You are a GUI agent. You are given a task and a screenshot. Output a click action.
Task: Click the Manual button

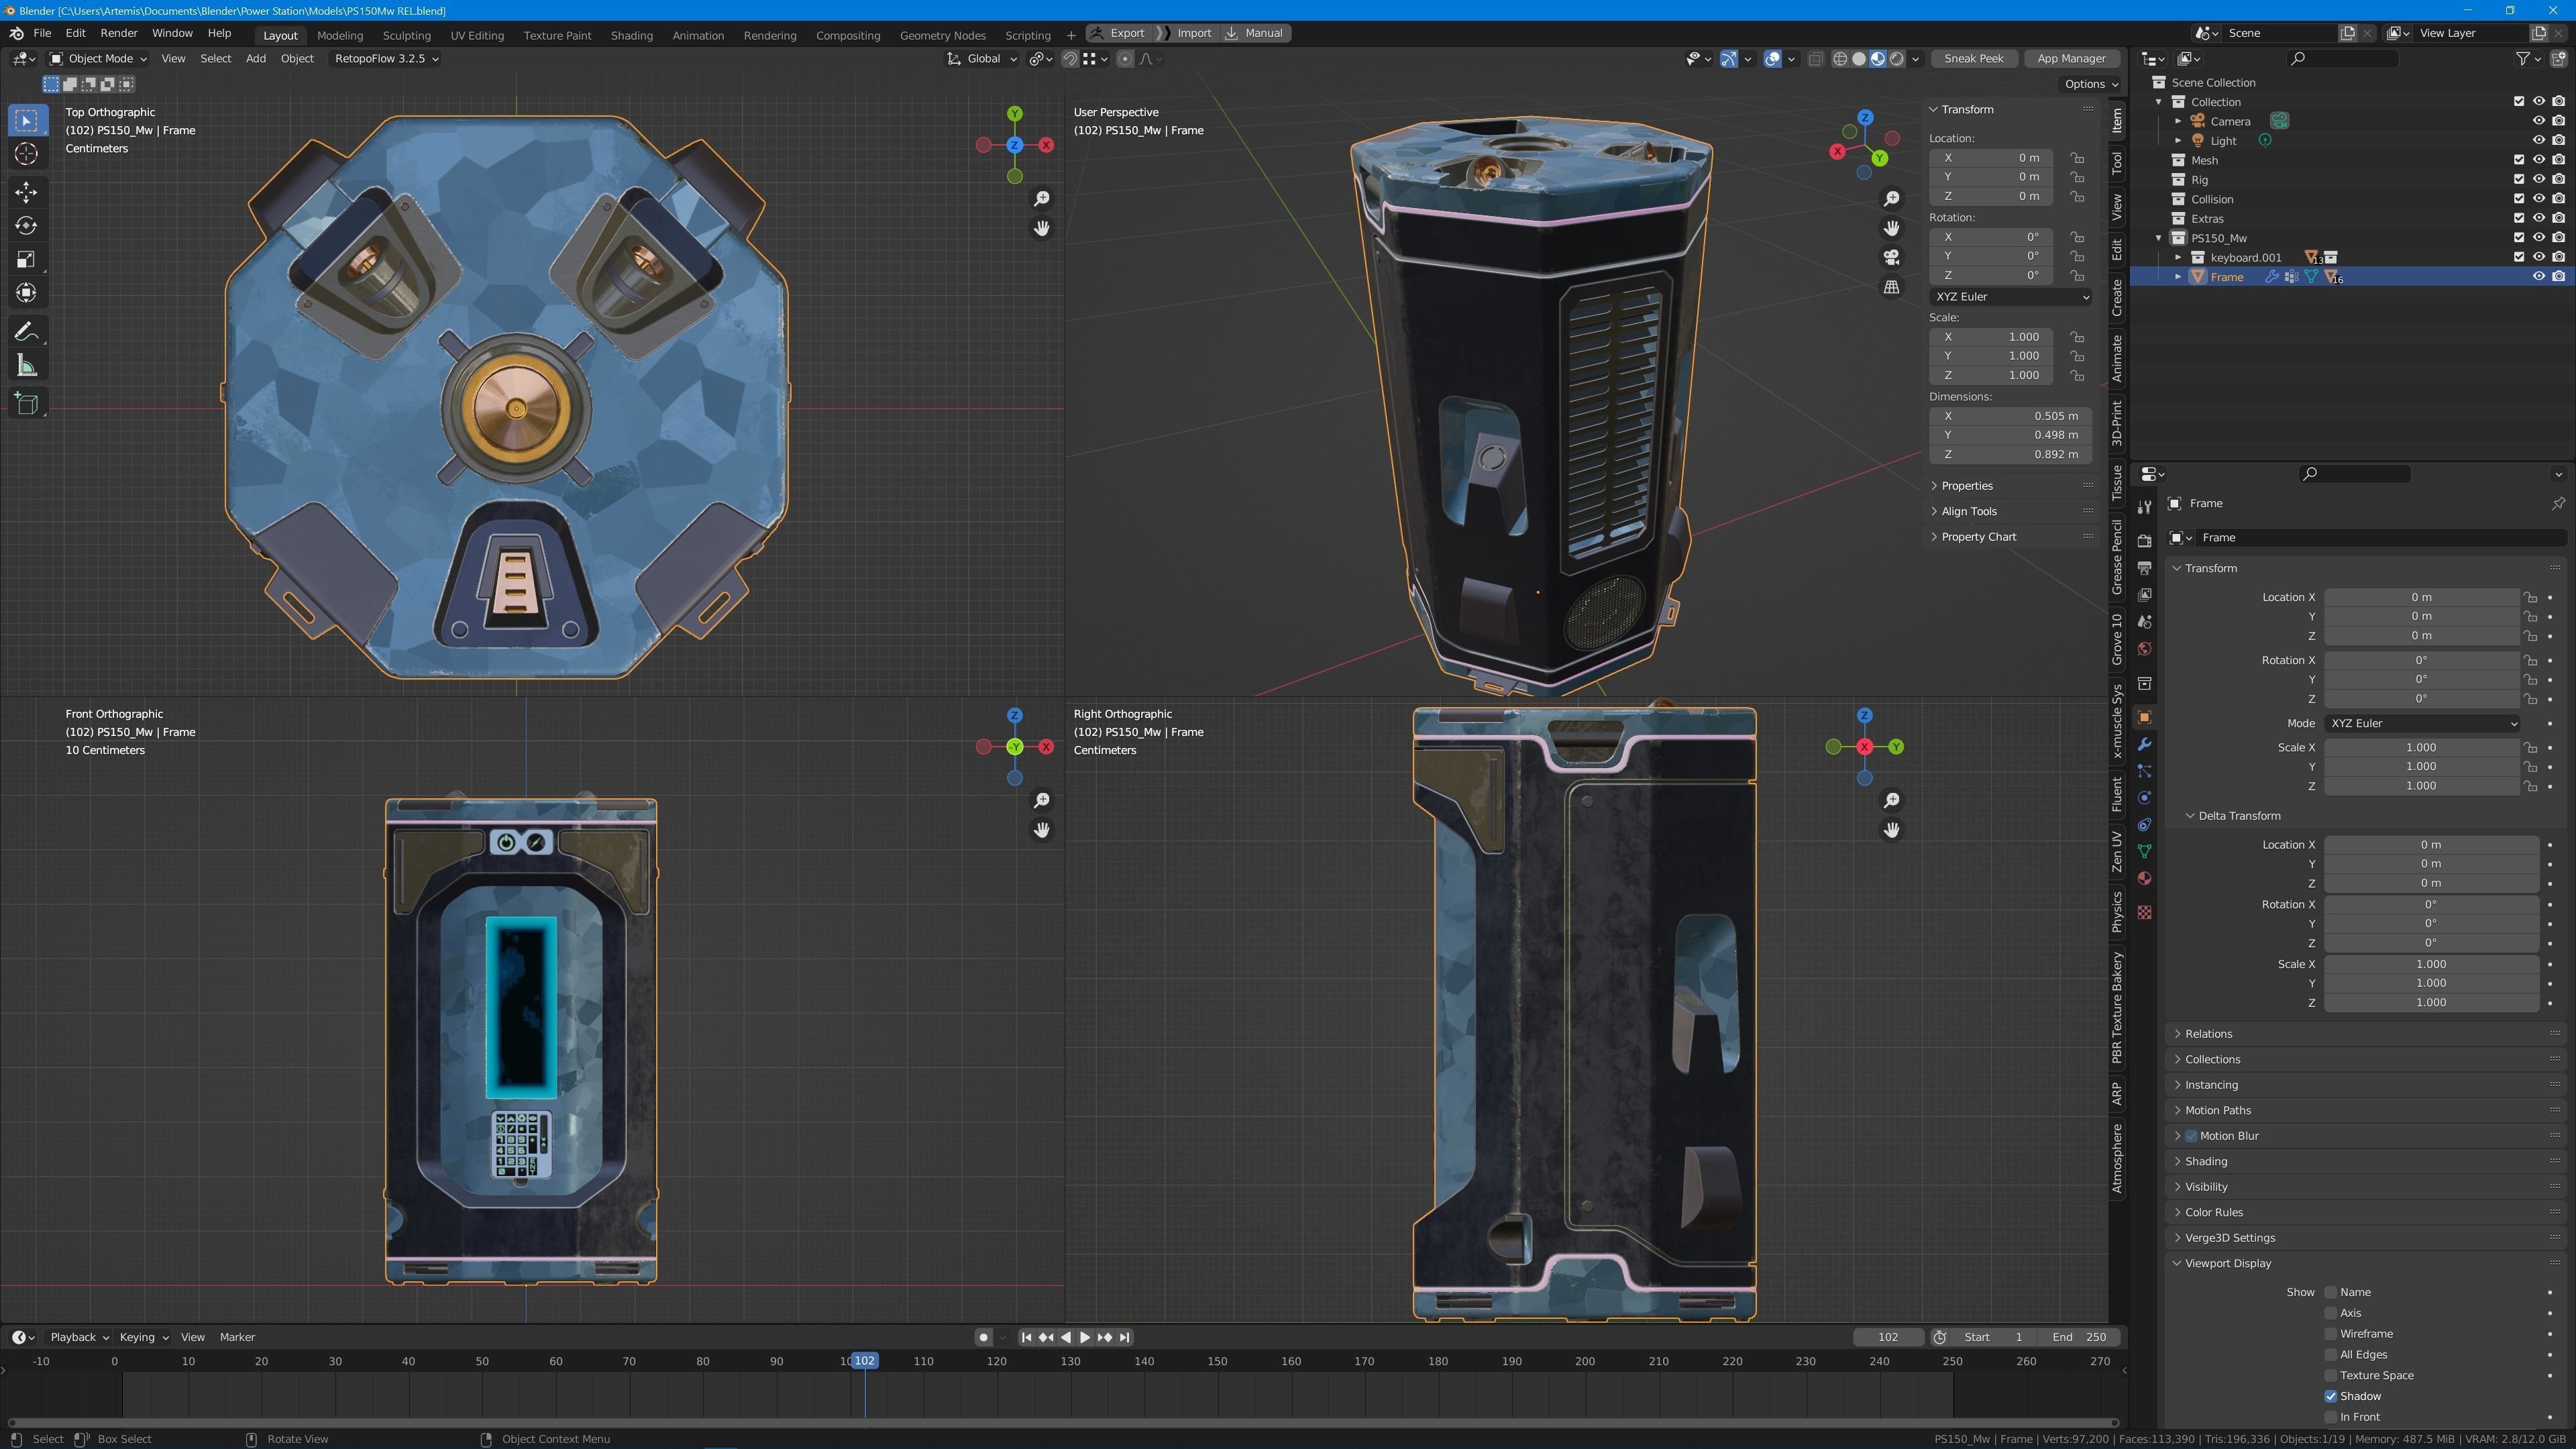[1256, 33]
